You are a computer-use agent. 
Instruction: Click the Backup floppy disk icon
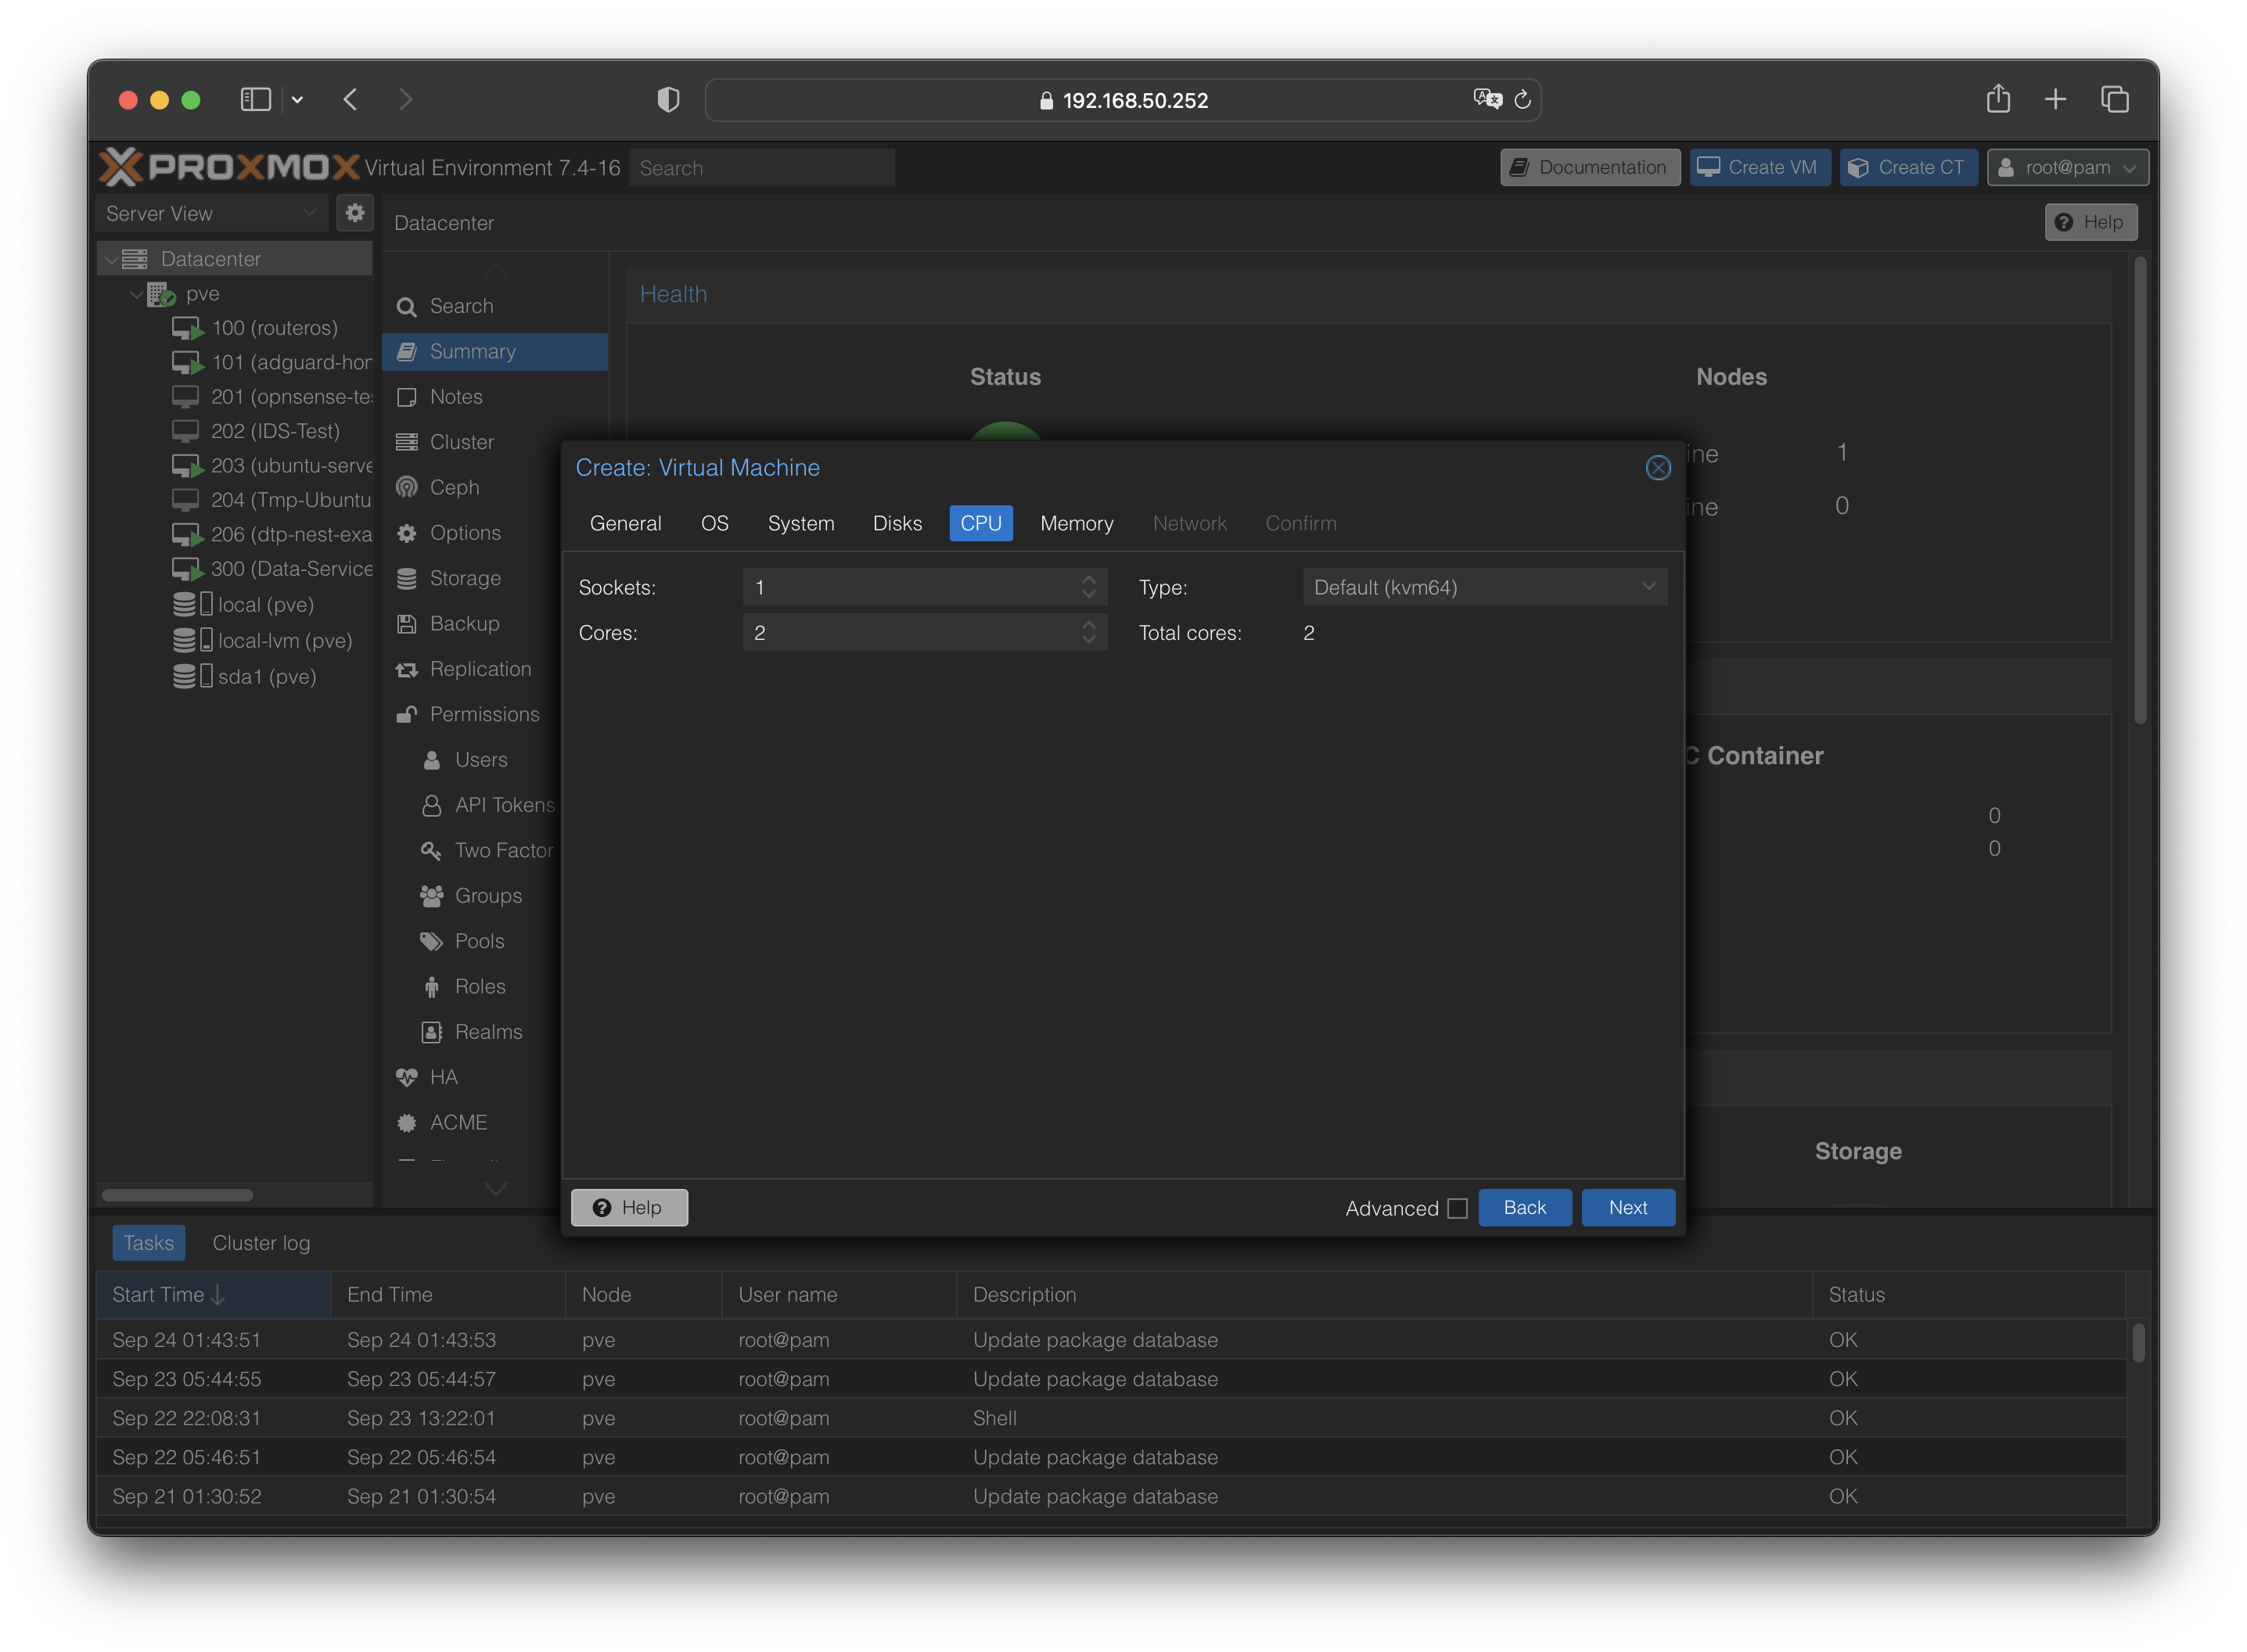pyautogui.click(x=407, y=624)
